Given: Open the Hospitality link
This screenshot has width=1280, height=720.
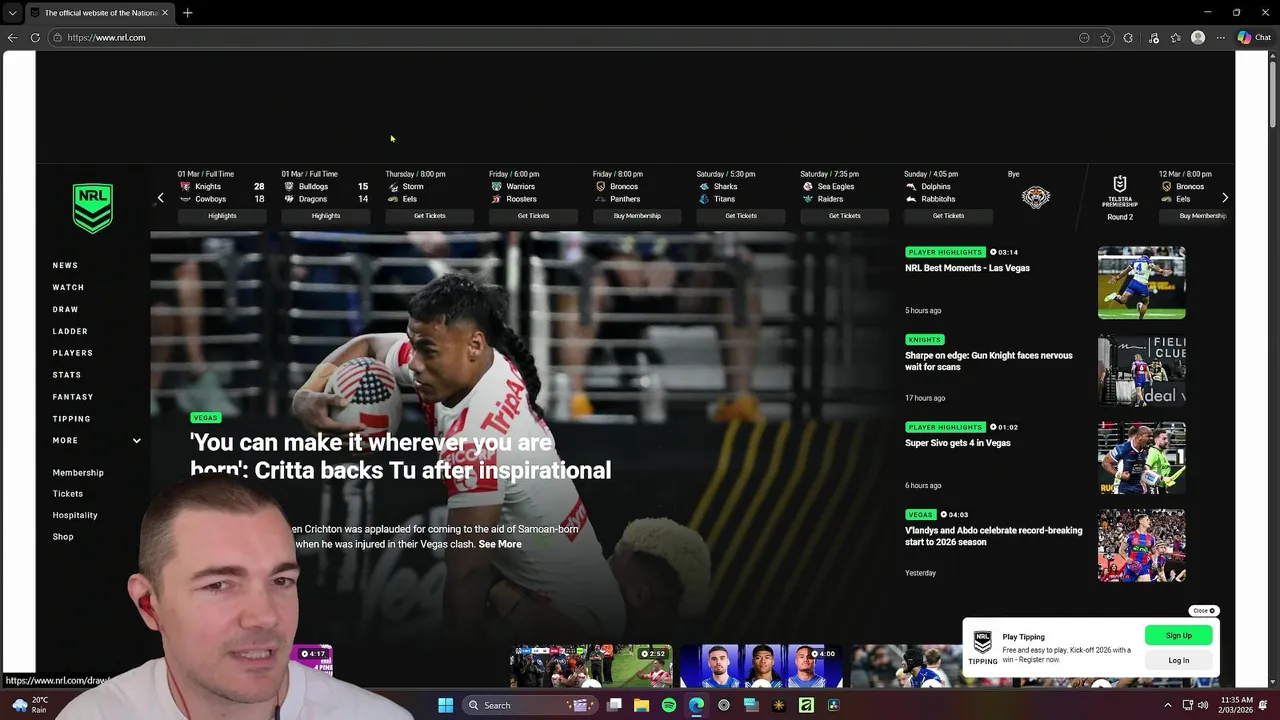Looking at the screenshot, I should (75, 515).
